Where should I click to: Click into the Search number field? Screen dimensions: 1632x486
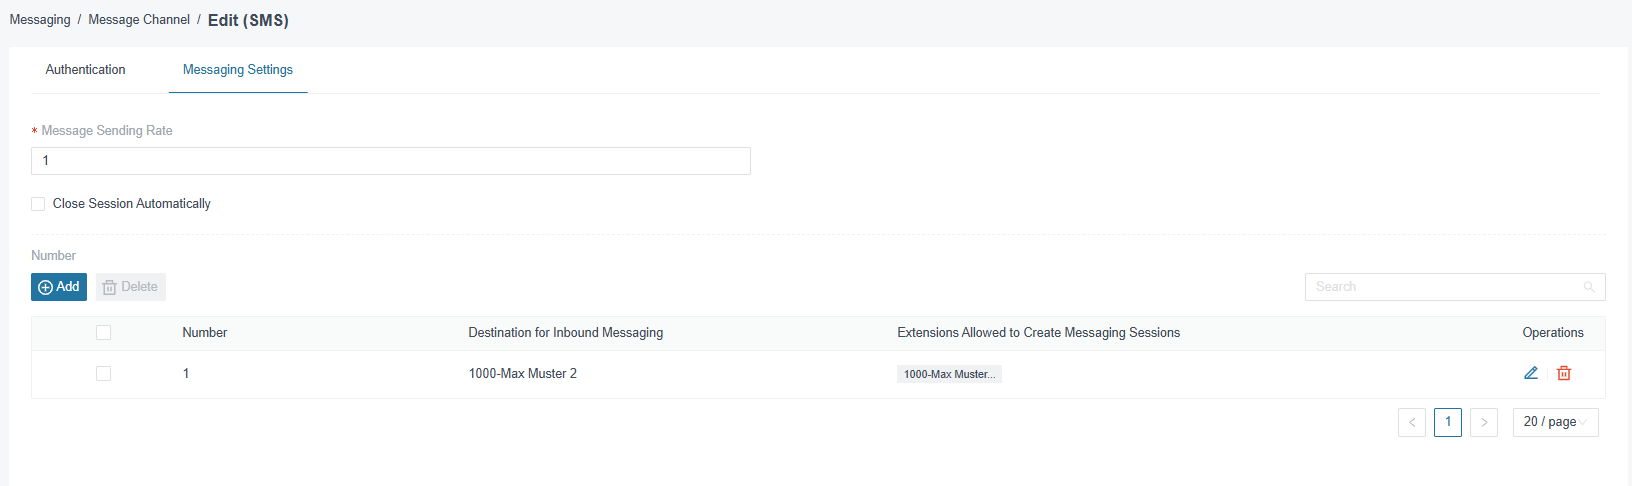click(1455, 287)
